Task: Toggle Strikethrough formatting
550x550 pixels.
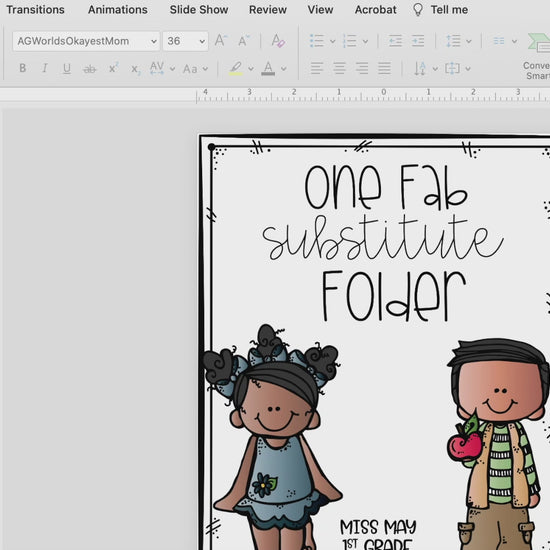Action: (x=89, y=69)
